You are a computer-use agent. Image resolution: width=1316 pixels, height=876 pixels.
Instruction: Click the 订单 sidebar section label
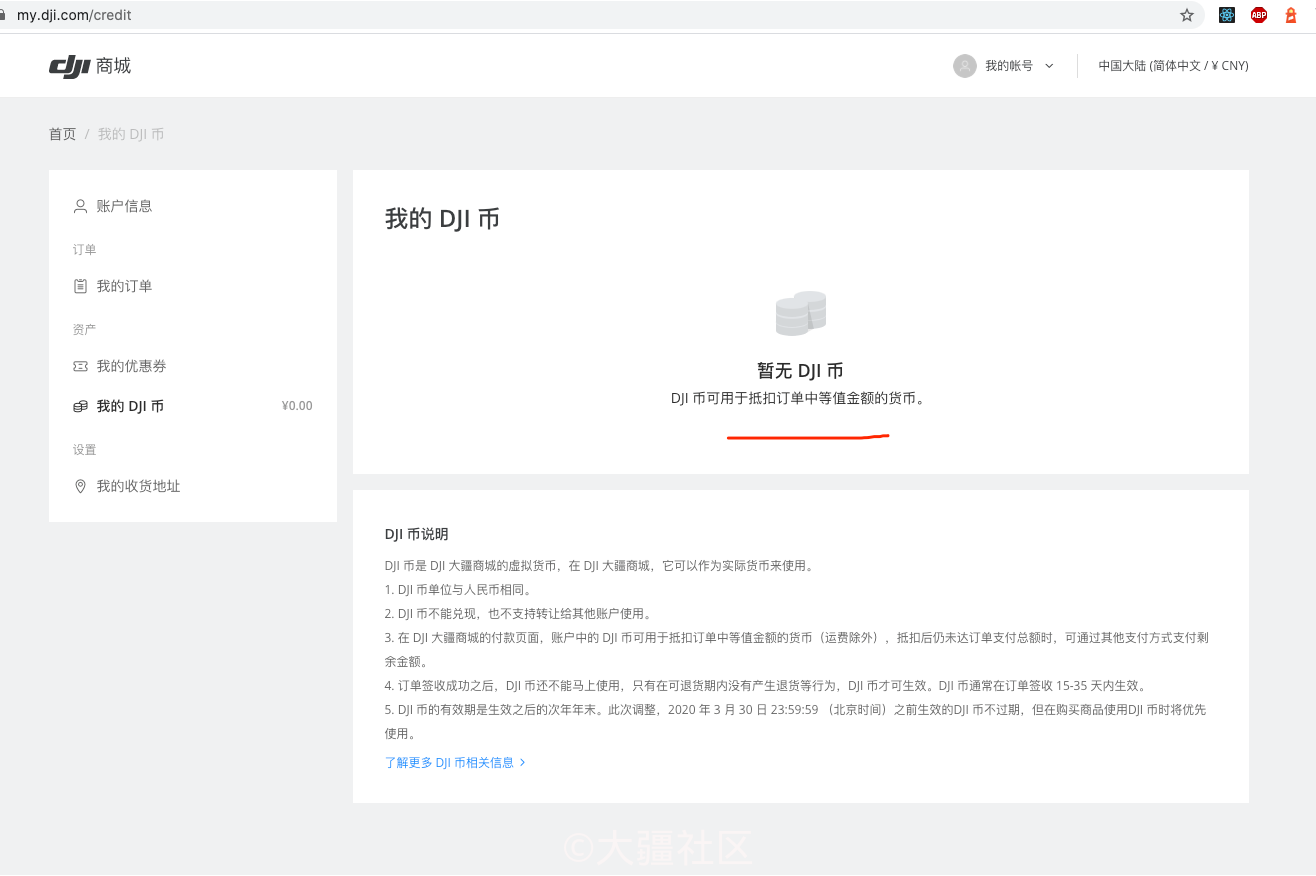pos(84,249)
